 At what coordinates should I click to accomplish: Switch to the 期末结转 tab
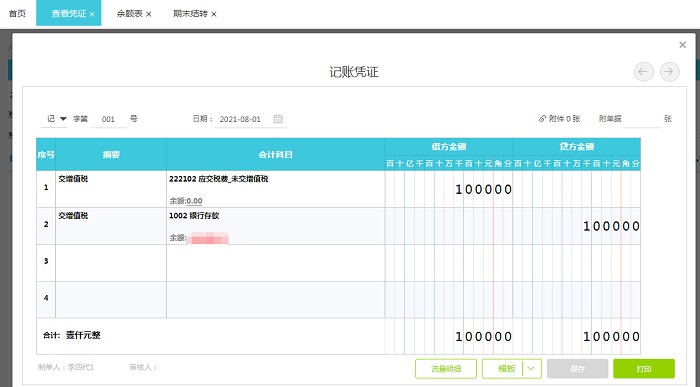point(190,13)
